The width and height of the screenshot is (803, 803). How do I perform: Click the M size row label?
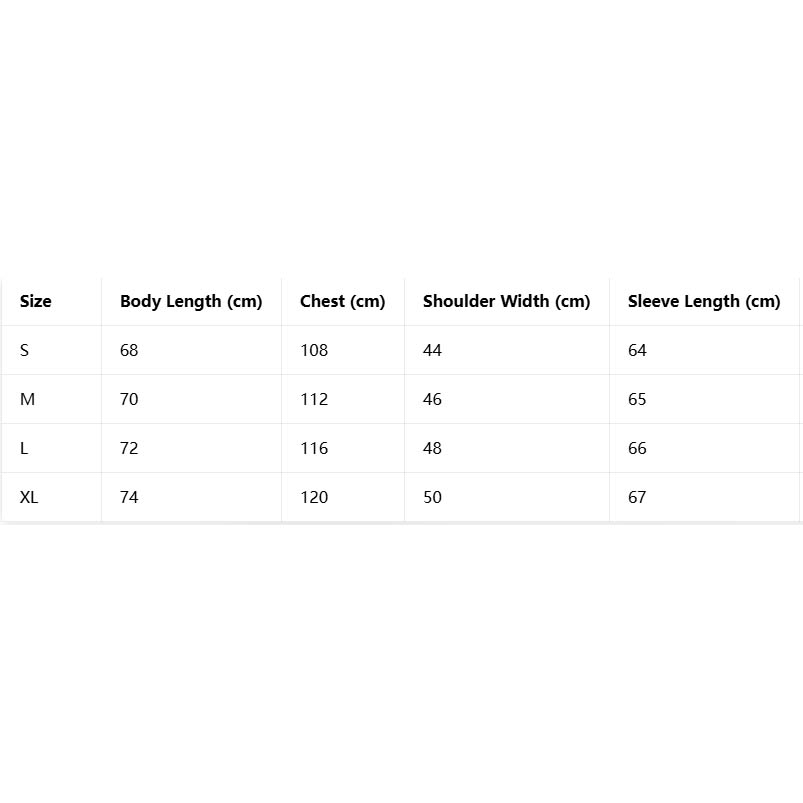[x=27, y=399]
